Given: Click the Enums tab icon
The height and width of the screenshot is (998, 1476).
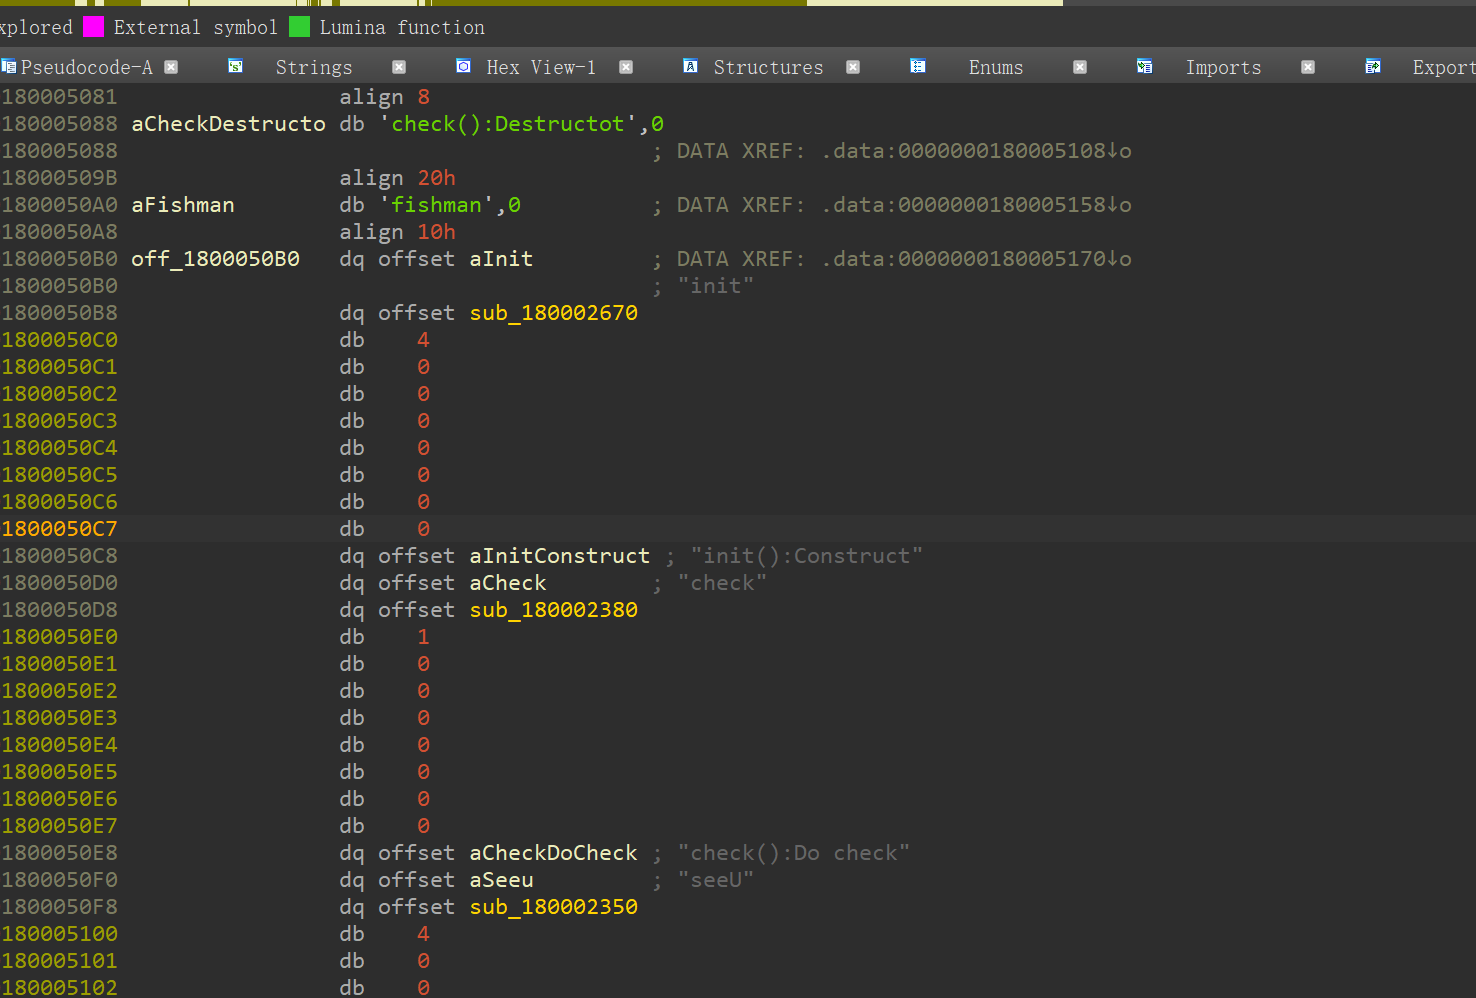Looking at the screenshot, I should tap(917, 67).
